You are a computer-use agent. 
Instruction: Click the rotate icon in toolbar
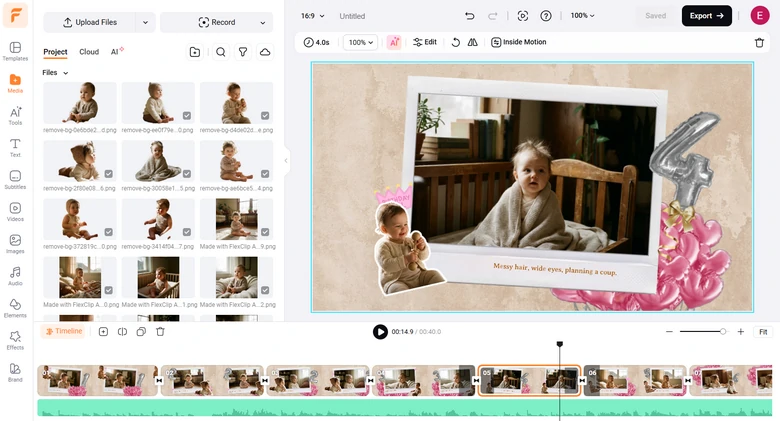[x=456, y=42]
